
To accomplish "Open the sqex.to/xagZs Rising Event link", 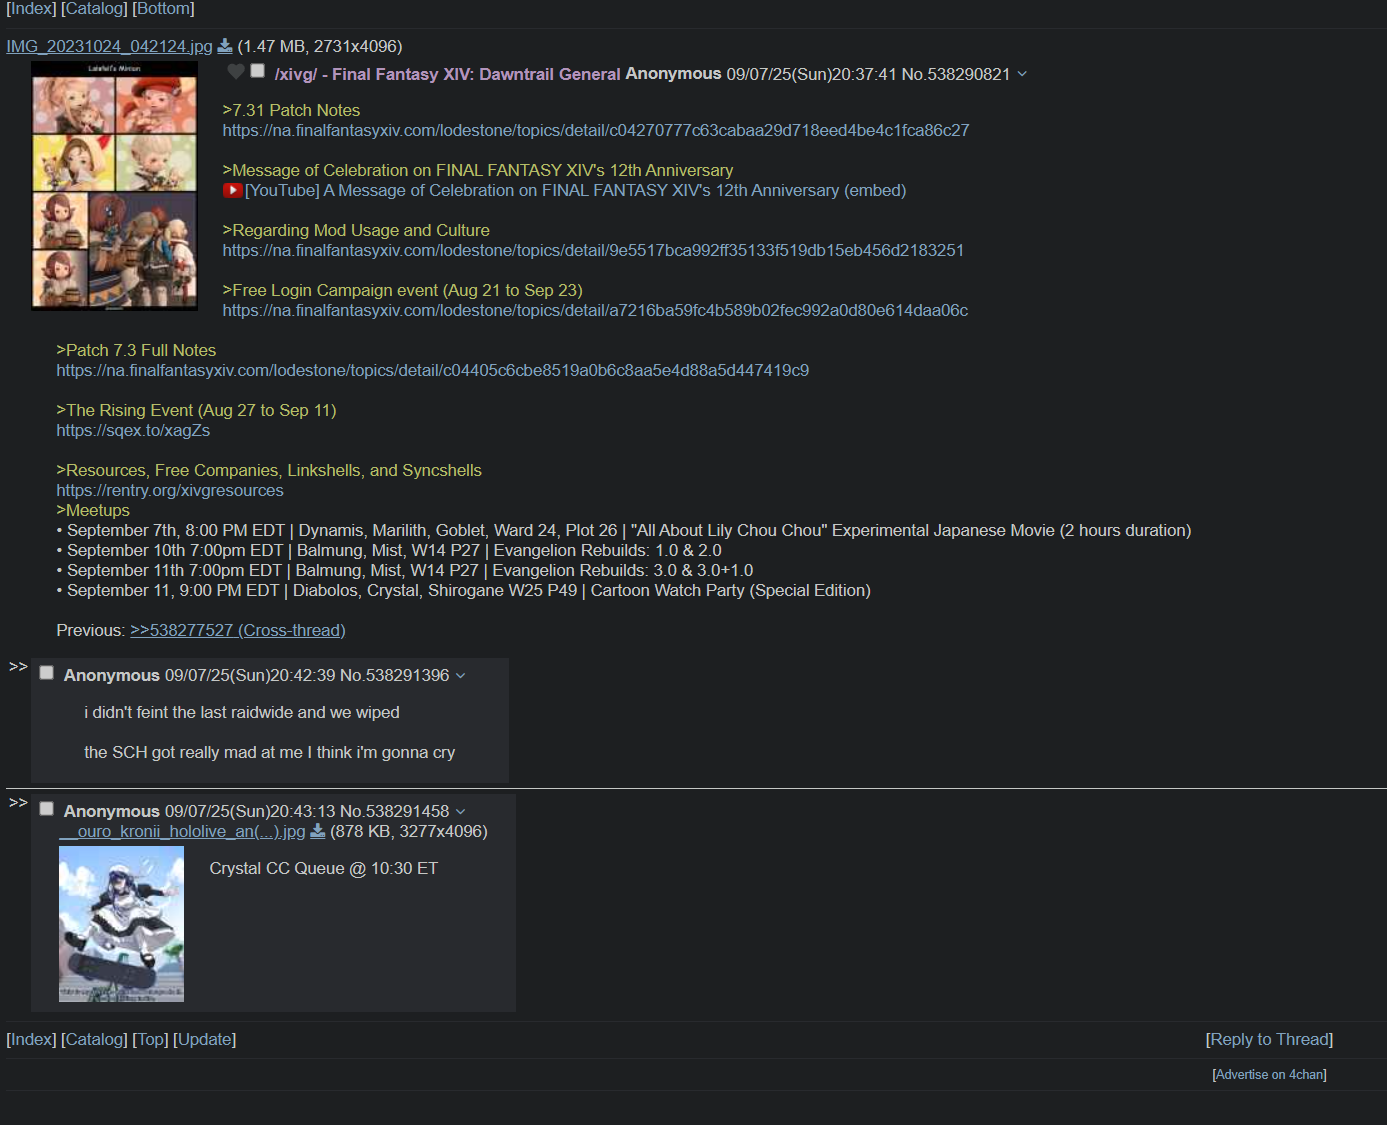I will coord(133,431).
